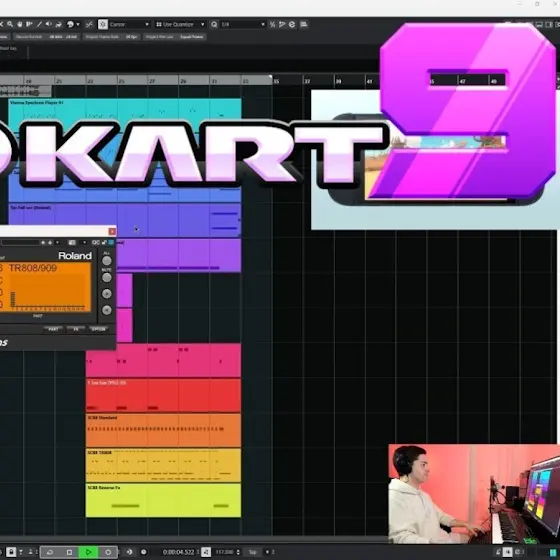Click the Project Pan Law Equal Power field
This screenshot has width=560, height=560.
tap(174, 37)
